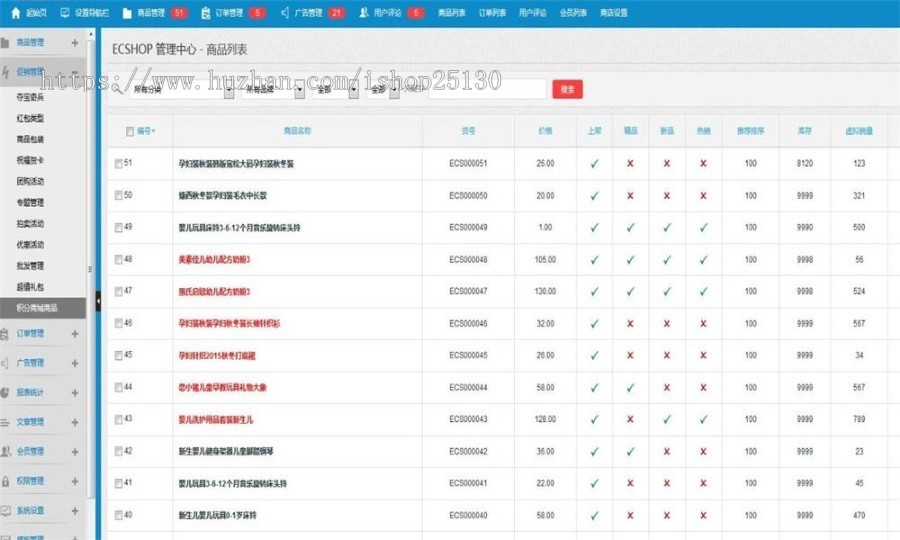Screen dimensions: 900x540
Task: Click the 用户评论 person icon in top bar
Action: point(363,13)
